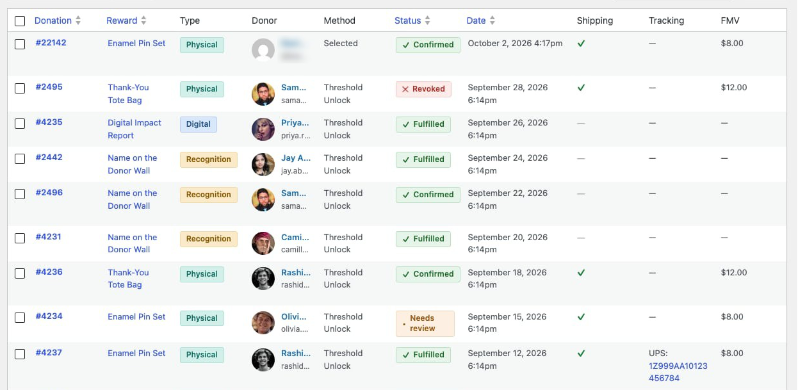
Task: Click the sort arrows beside Reward header
Action: [x=144, y=20]
